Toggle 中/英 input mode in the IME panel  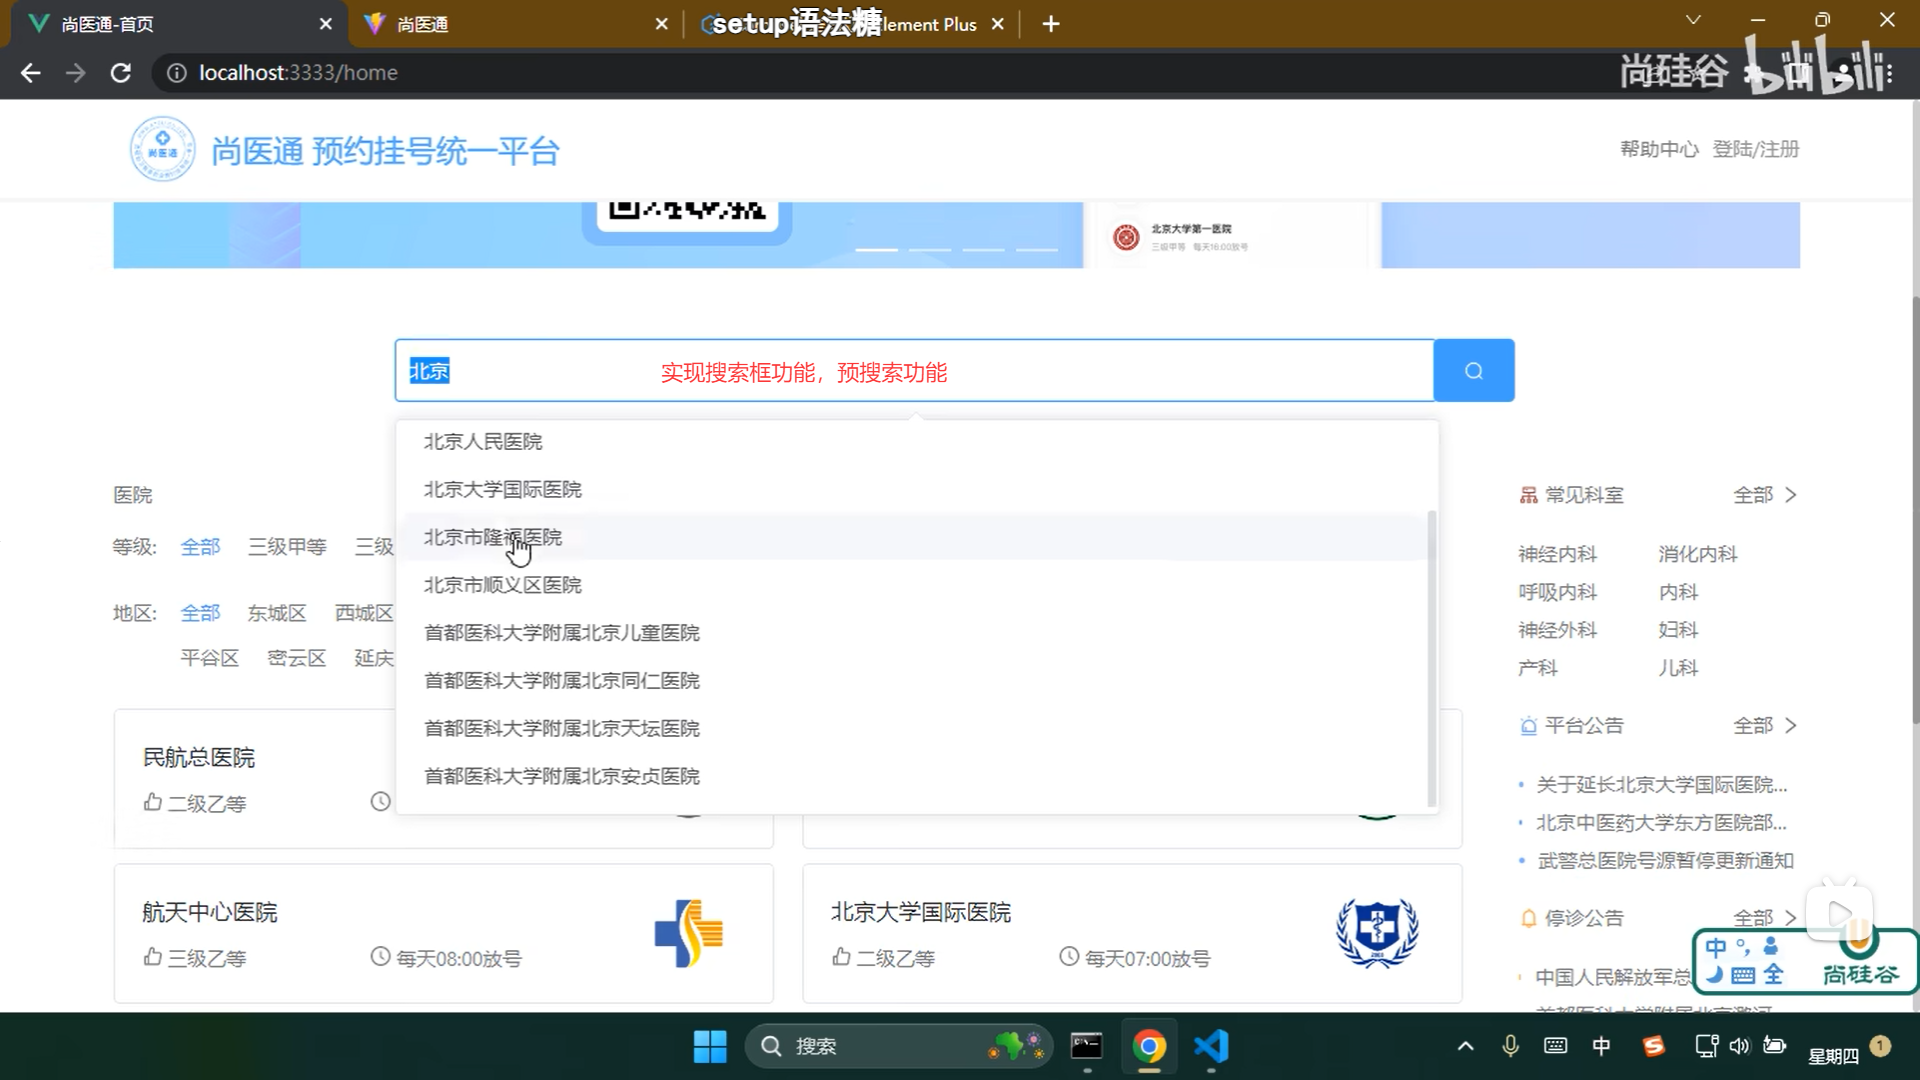1716,948
